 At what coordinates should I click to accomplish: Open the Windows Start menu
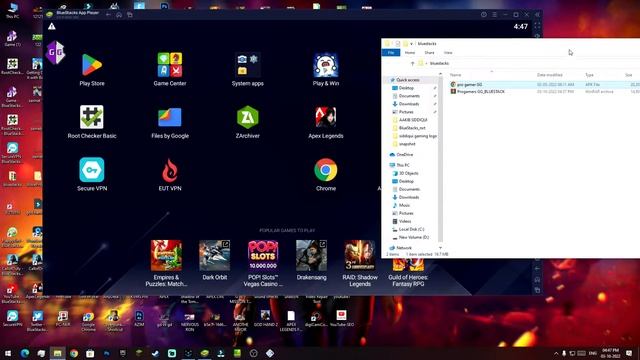[x=8, y=353]
